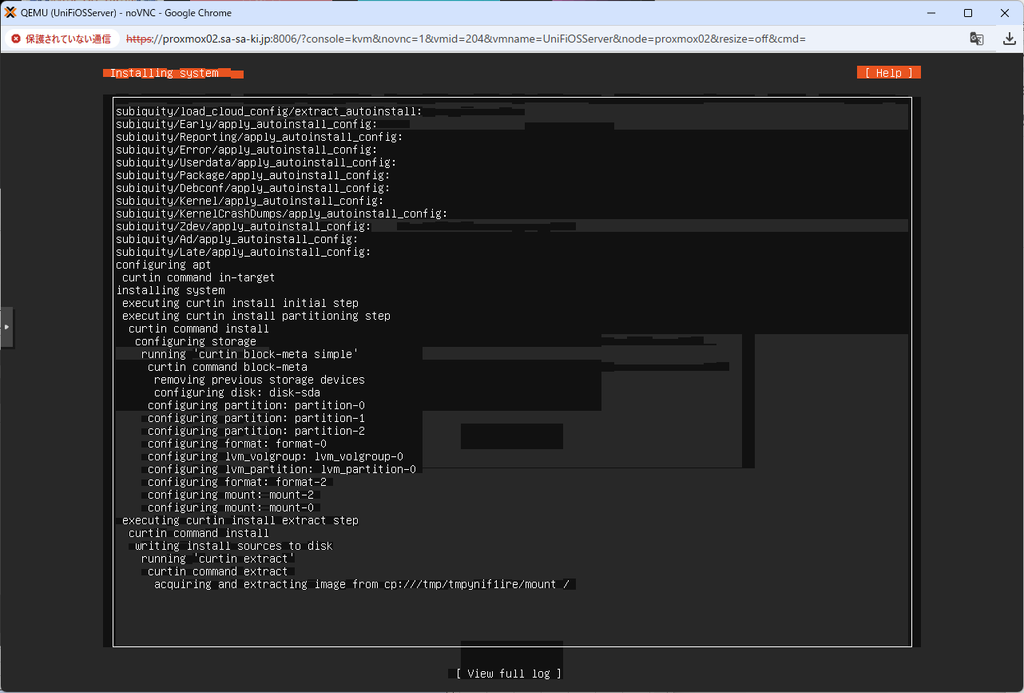Click View full log button
The height and width of the screenshot is (693, 1024).
coord(509,673)
